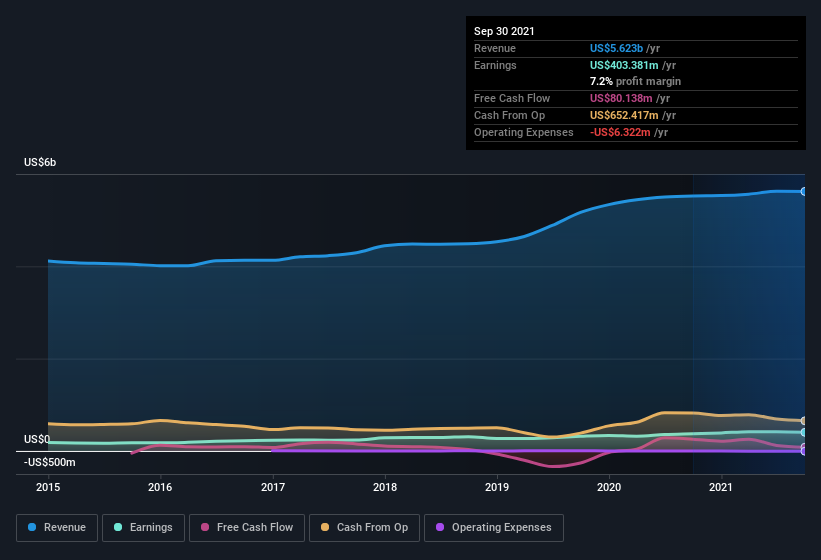Toggle the Operating Expenses legend button
The width and height of the screenshot is (821, 560).
494,528
